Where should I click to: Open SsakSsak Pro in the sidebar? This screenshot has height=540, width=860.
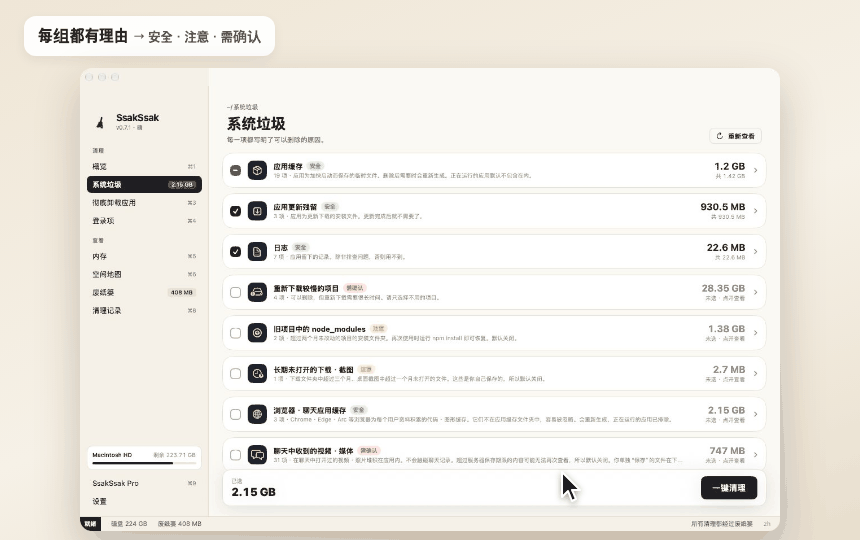click(x=144, y=483)
